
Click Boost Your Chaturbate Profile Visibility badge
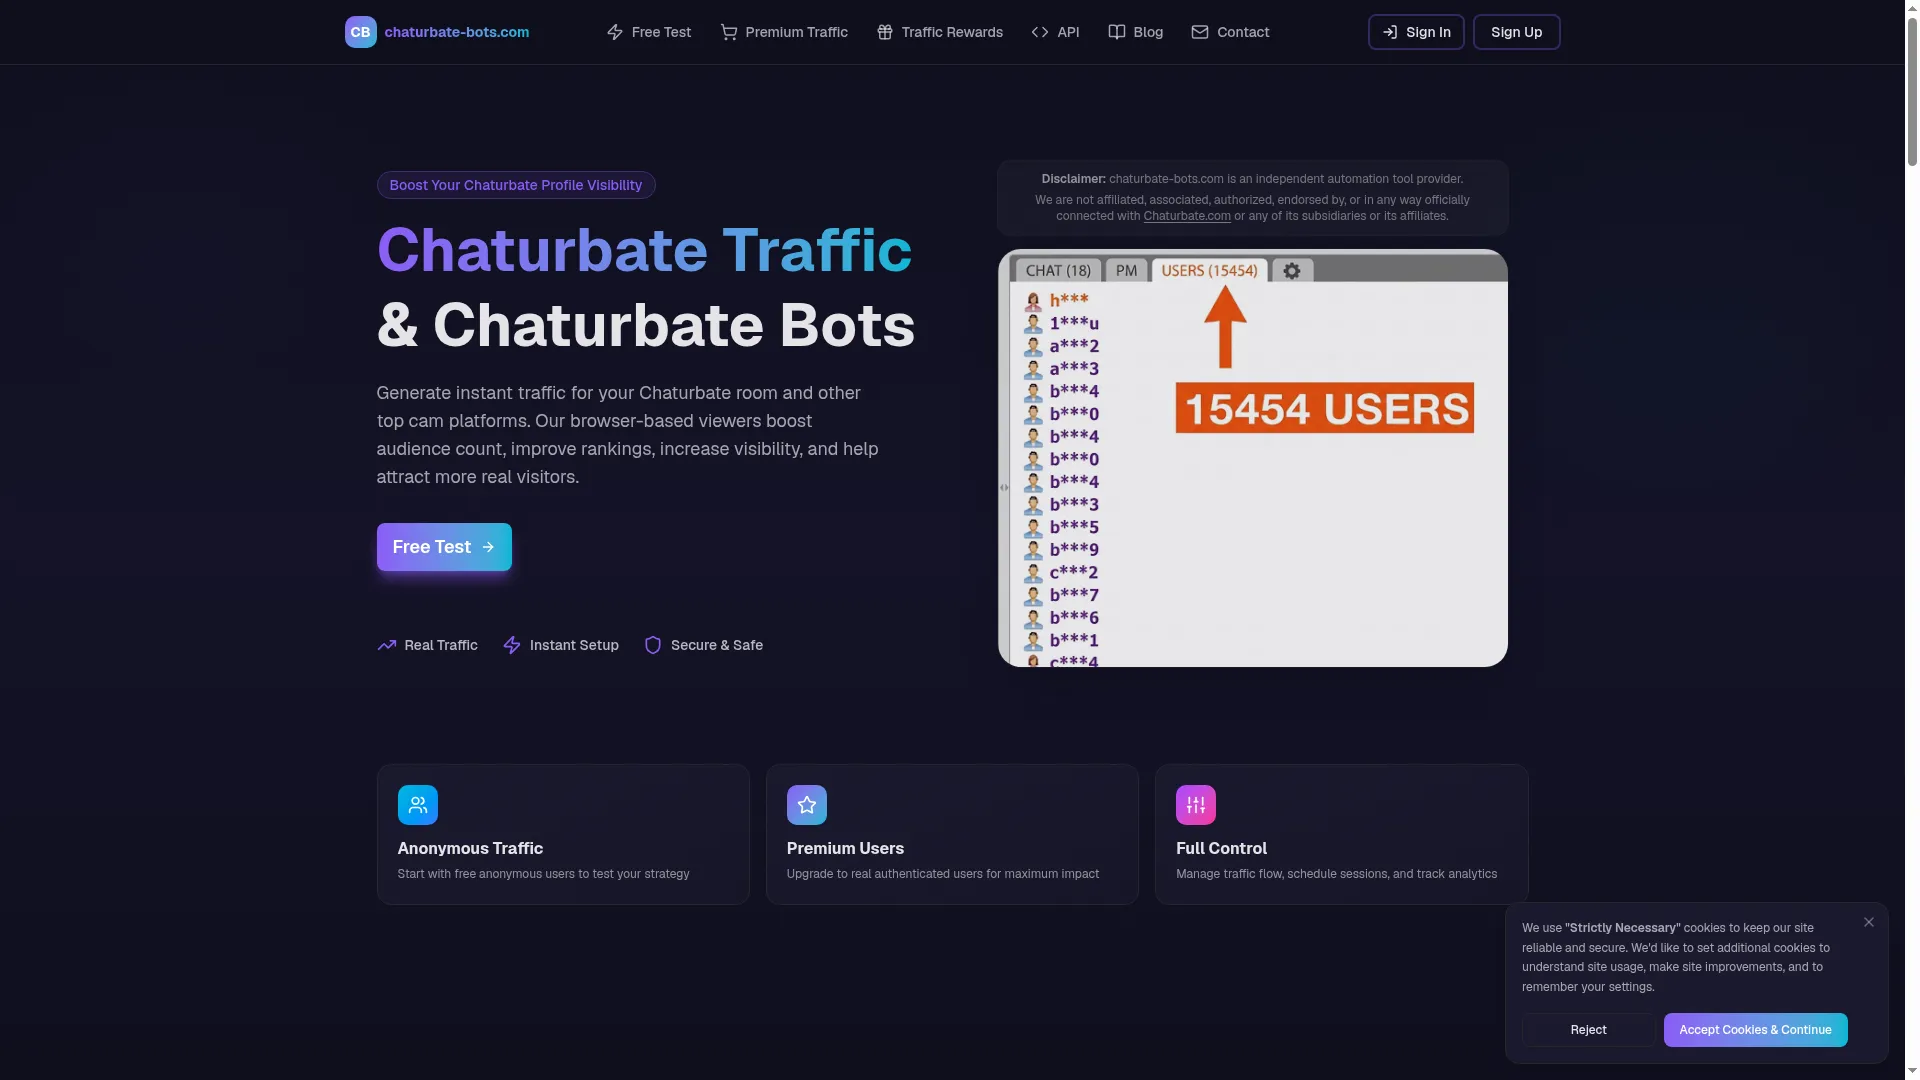(x=516, y=185)
